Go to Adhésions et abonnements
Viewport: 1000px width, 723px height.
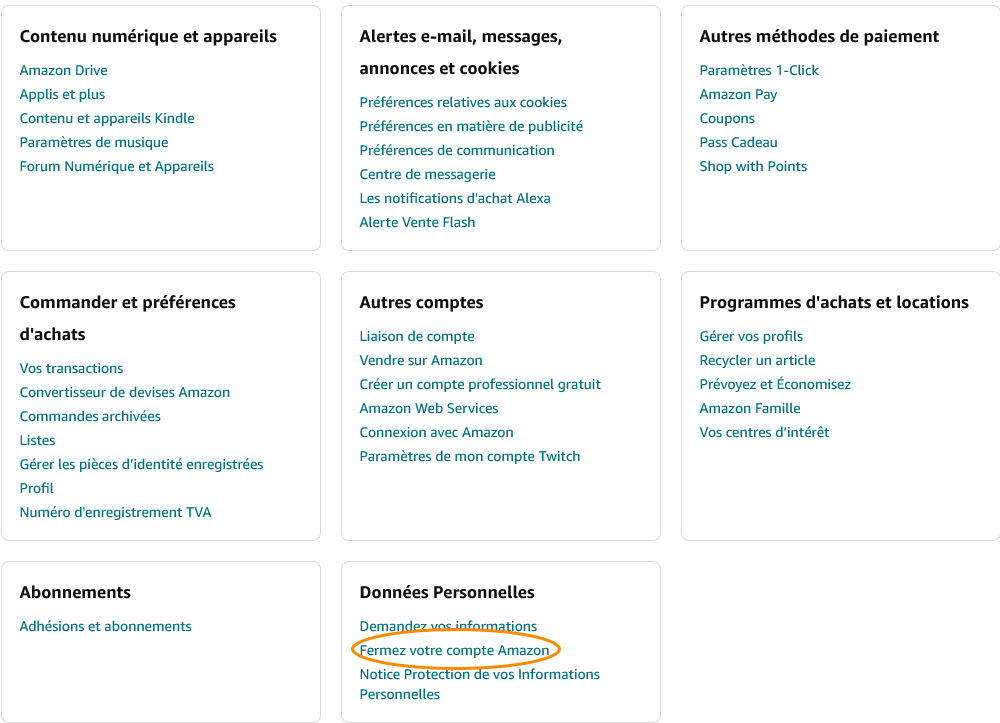[x=105, y=626]
